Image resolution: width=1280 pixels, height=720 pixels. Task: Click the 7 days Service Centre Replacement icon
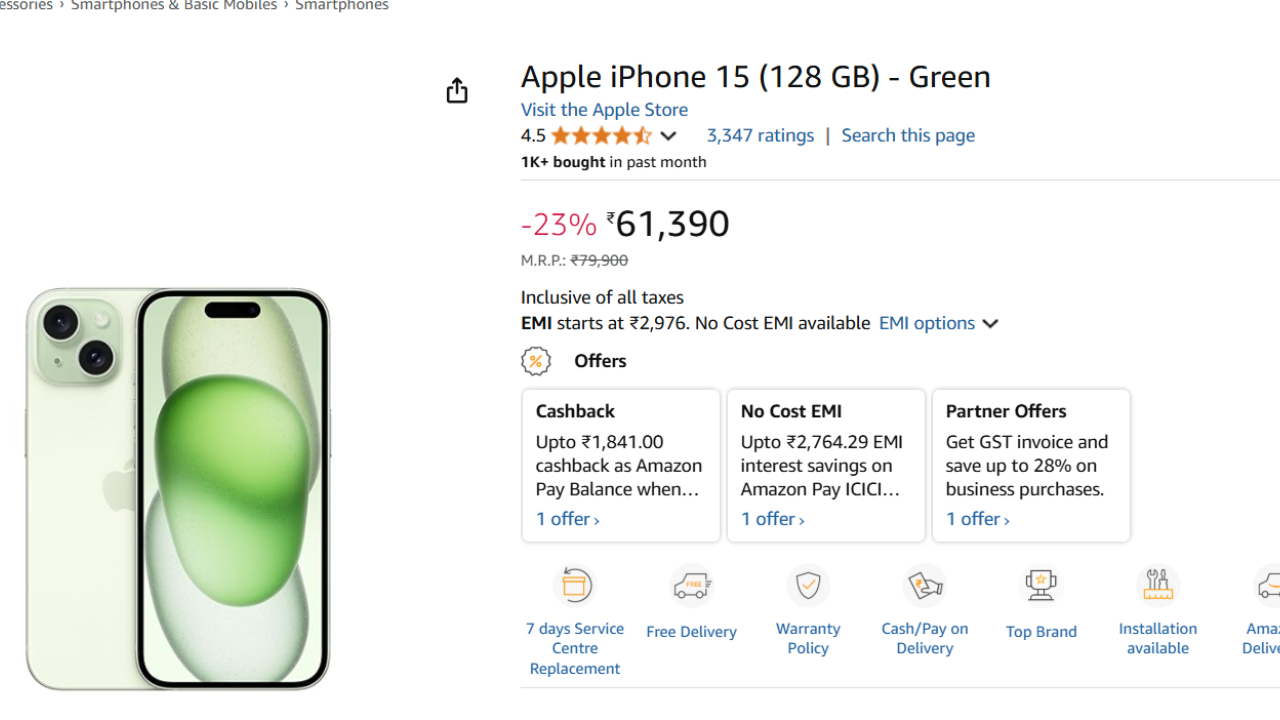[x=575, y=585]
